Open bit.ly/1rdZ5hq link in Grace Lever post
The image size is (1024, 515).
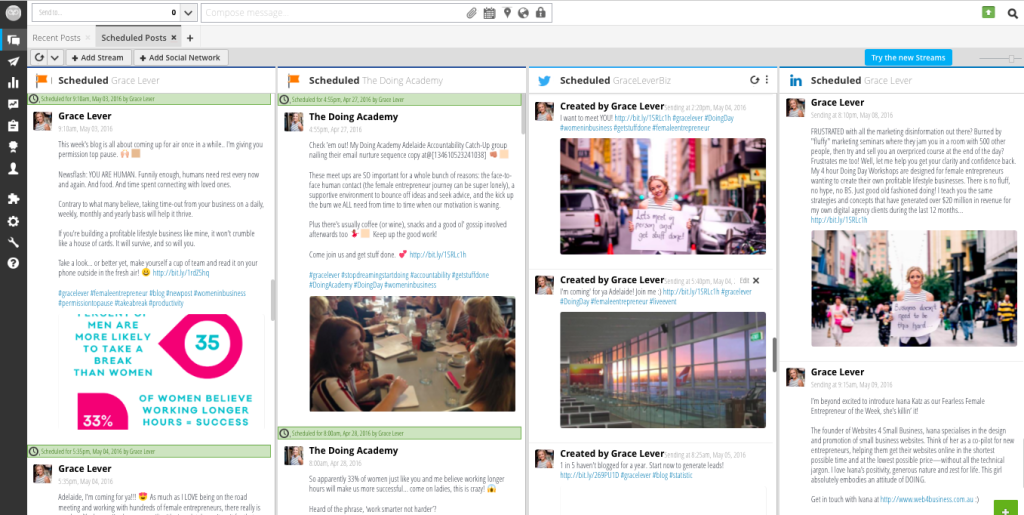point(181,273)
